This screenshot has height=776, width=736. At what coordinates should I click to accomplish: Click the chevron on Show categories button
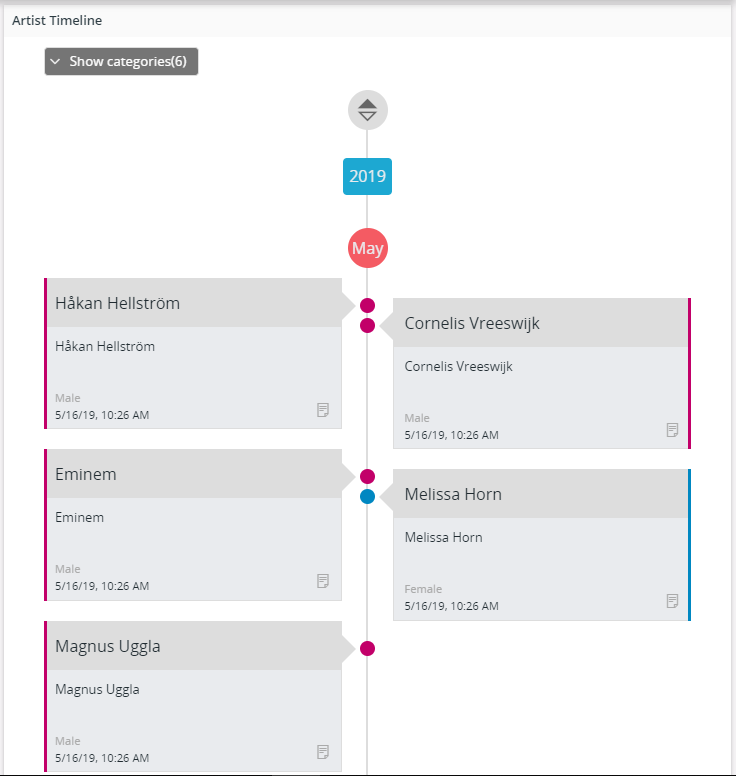coord(56,62)
